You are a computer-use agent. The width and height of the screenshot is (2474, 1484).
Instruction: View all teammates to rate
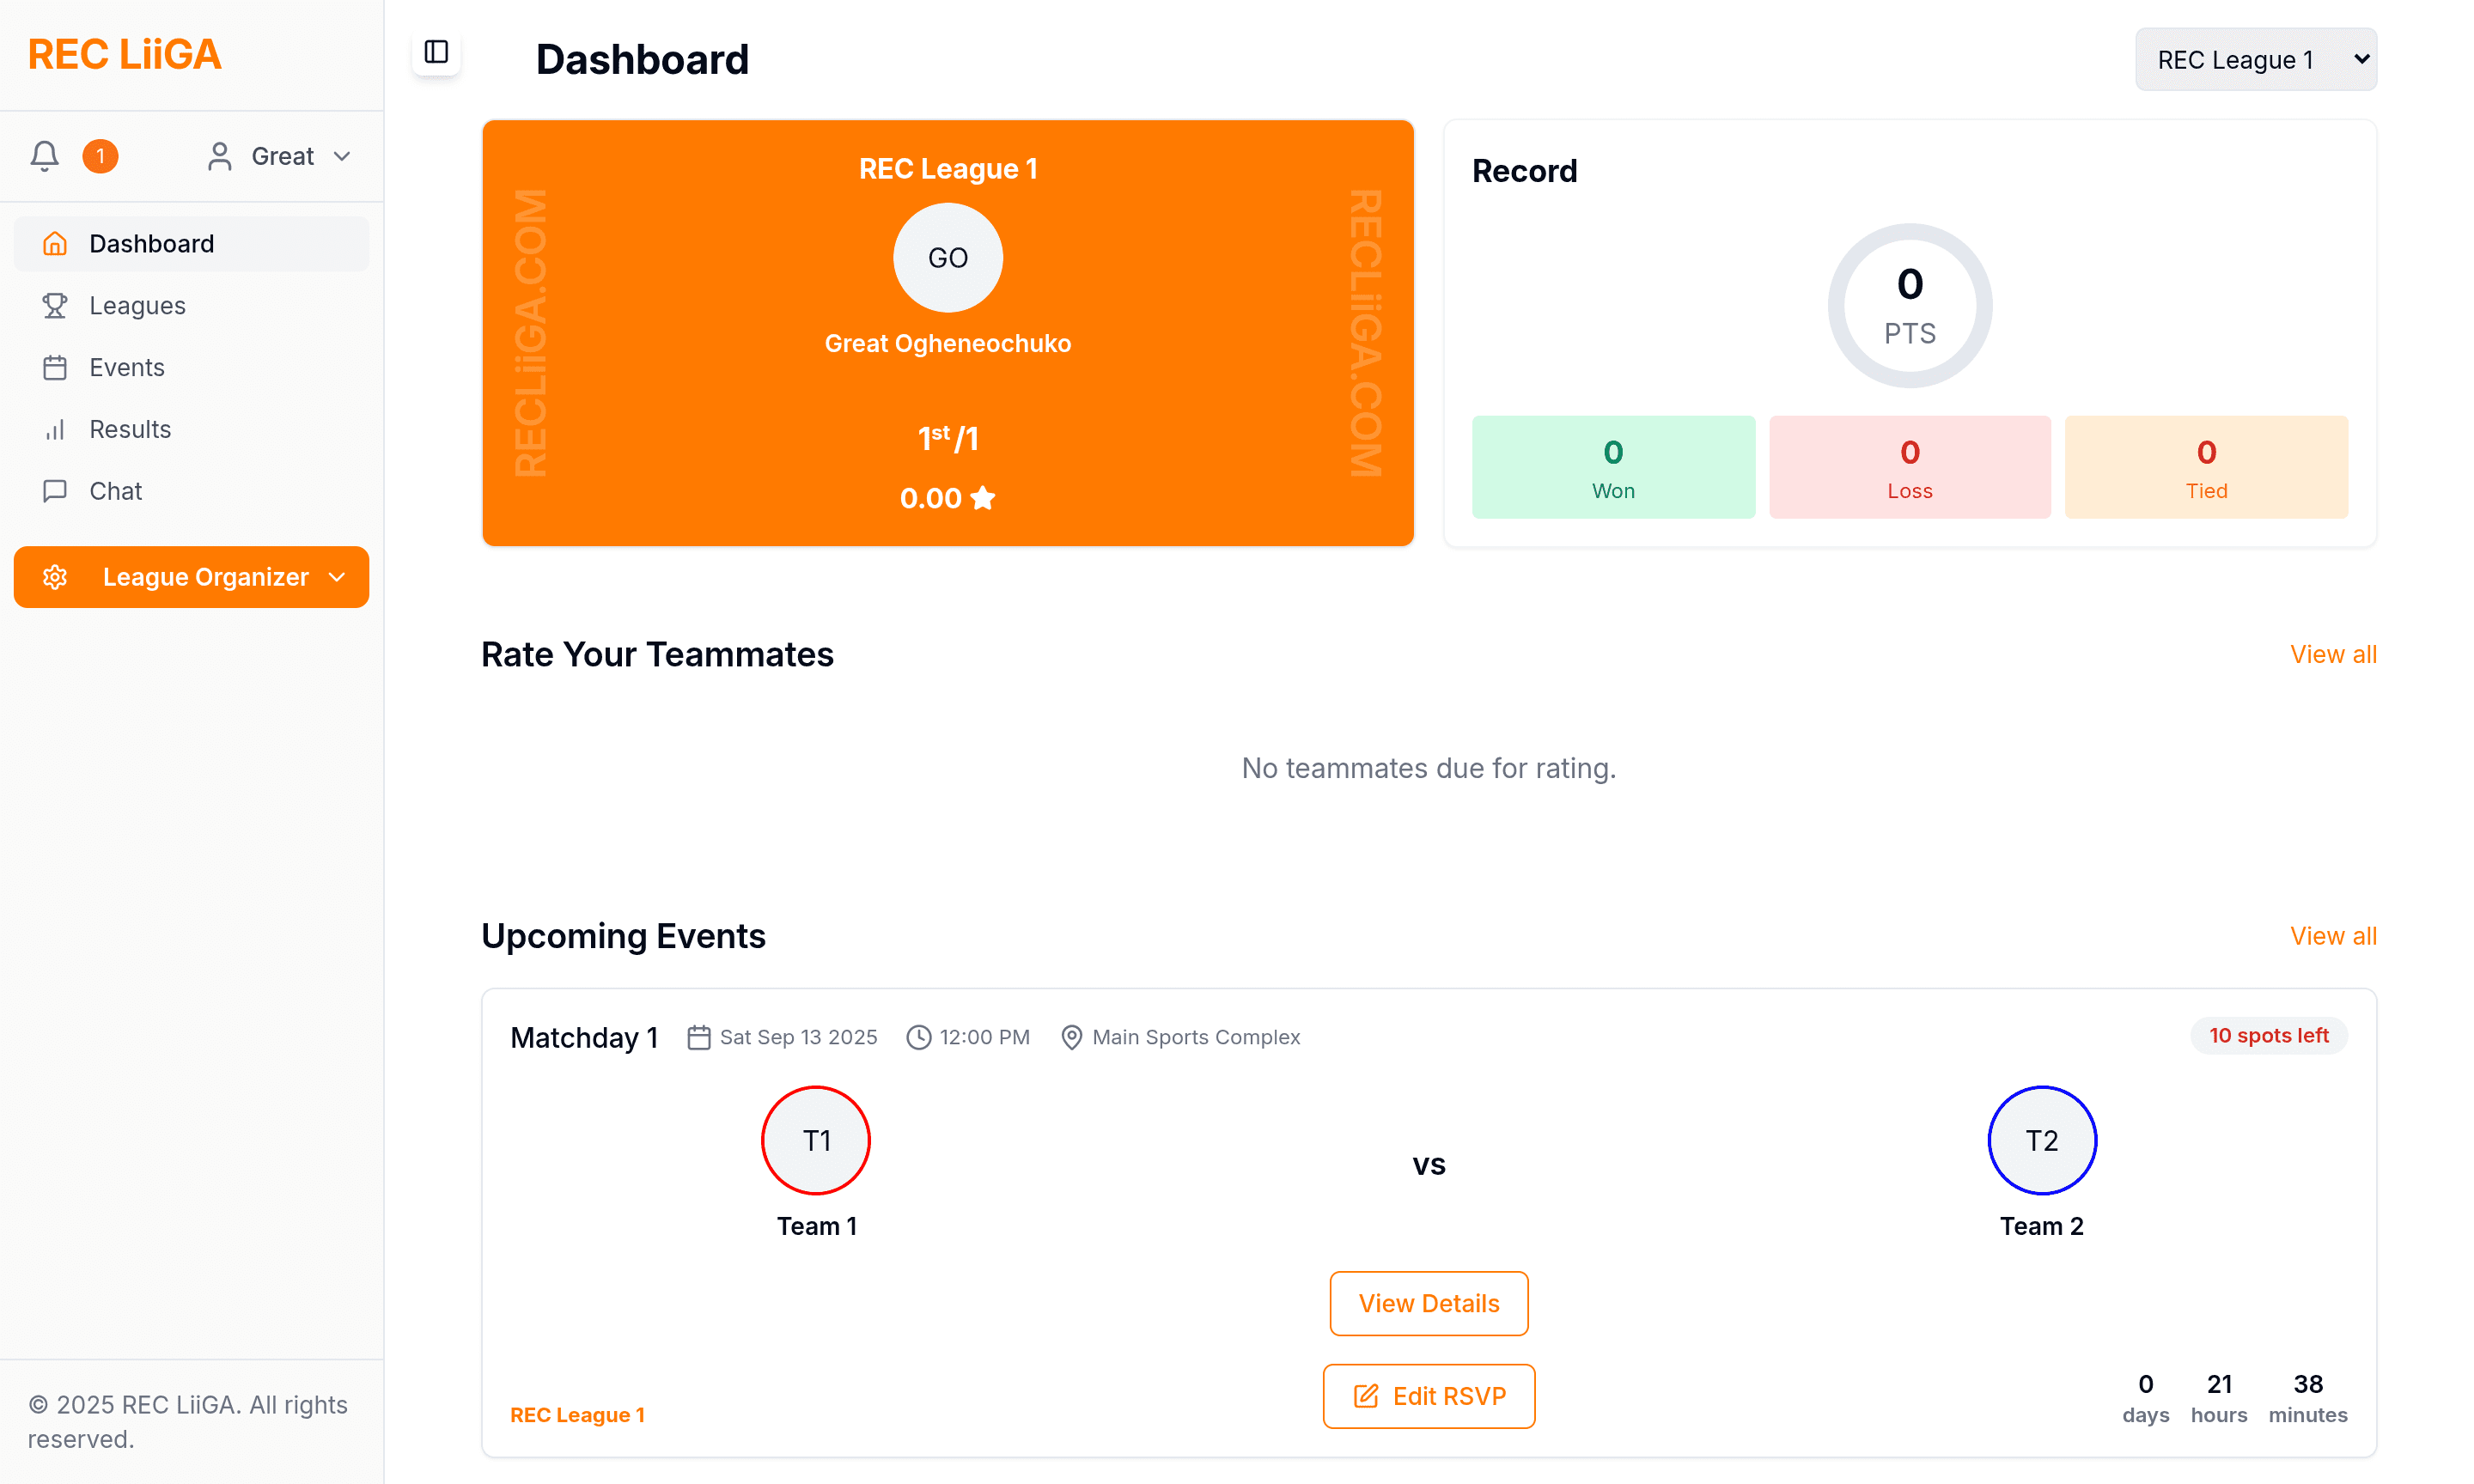[x=2332, y=654]
